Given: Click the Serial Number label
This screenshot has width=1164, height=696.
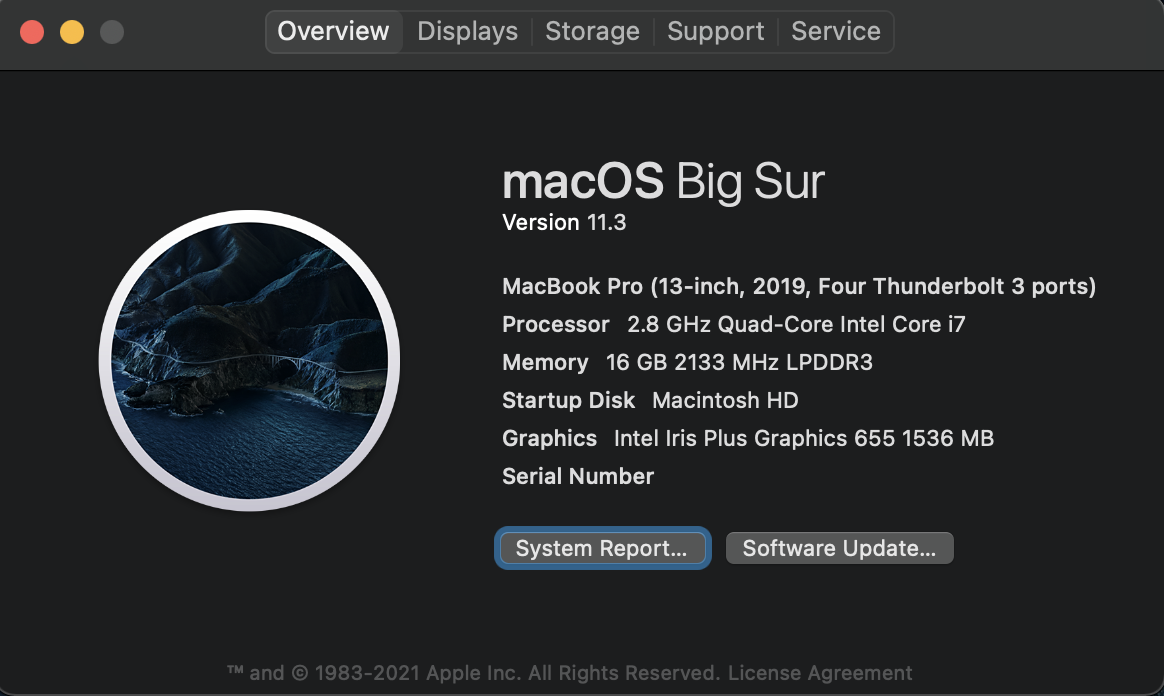Looking at the screenshot, I should tap(578, 476).
